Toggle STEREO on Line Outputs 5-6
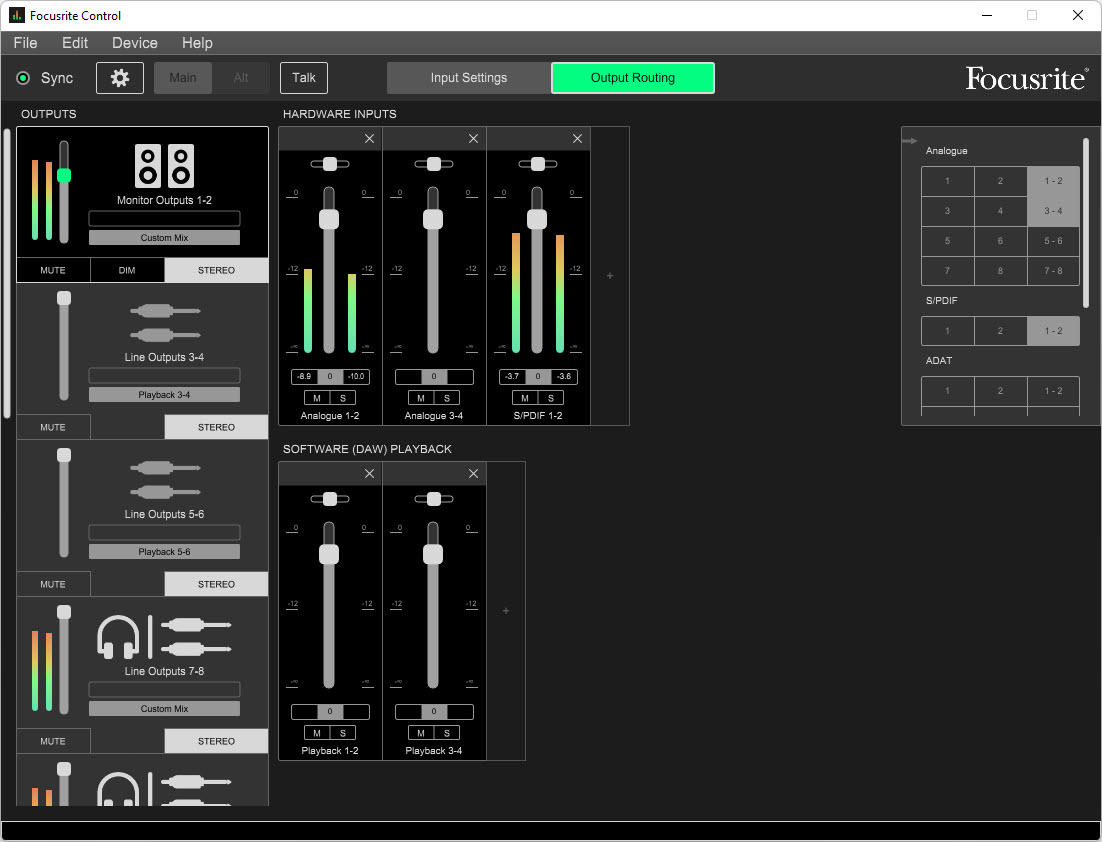1102x842 pixels. coord(216,584)
